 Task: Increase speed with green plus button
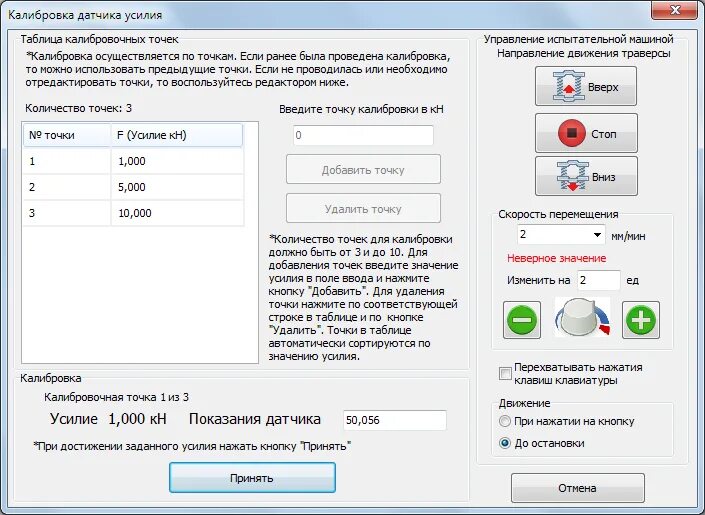641,320
